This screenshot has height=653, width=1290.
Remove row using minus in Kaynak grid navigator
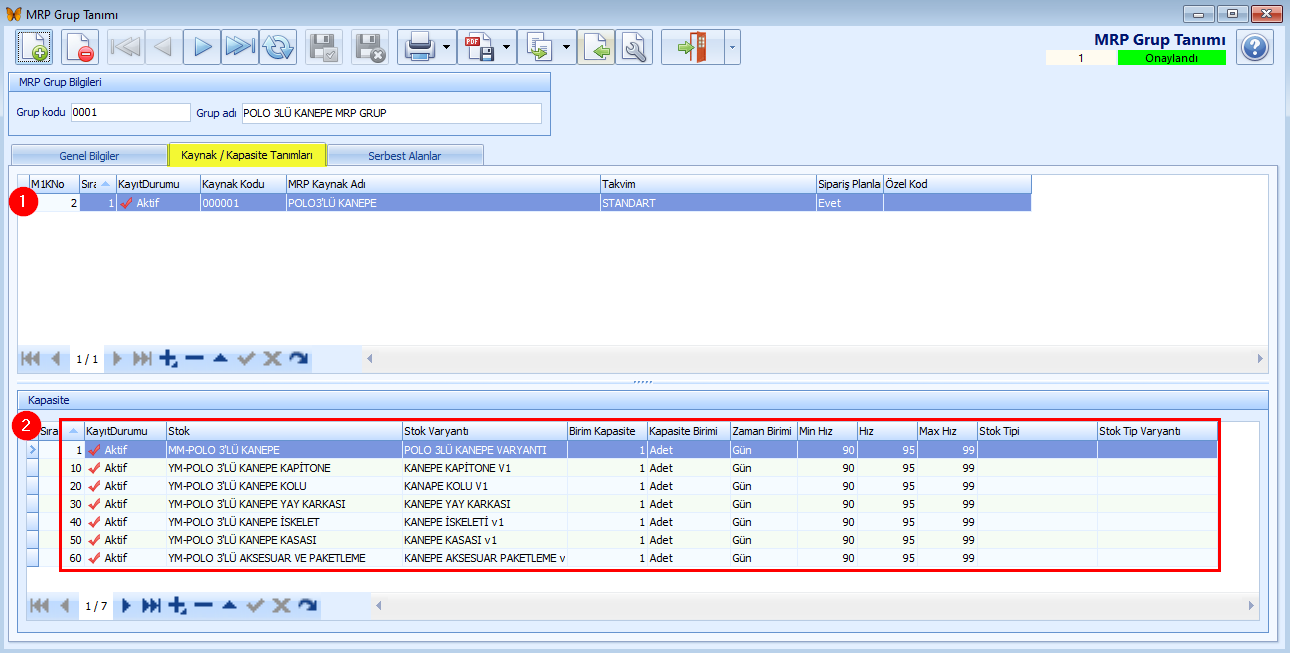(x=194, y=358)
